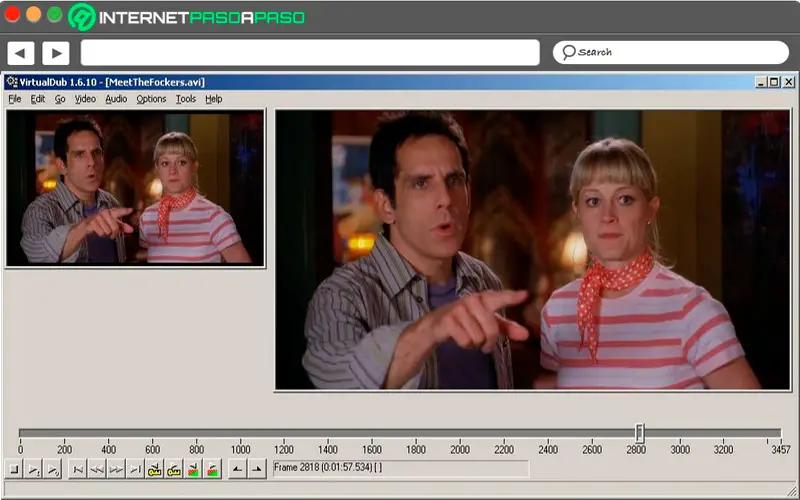This screenshot has width=800, height=500.
Task: Stop playback with the stop button
Action: (x=14, y=469)
